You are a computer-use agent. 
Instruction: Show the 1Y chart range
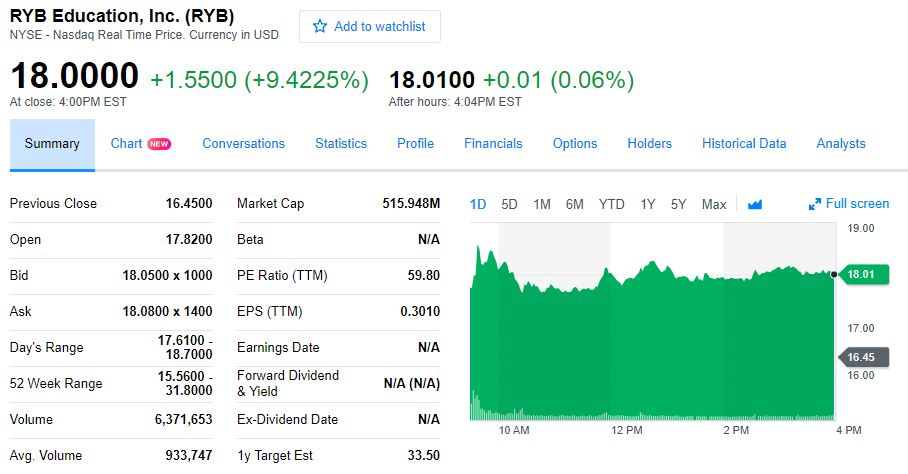pyautogui.click(x=647, y=204)
